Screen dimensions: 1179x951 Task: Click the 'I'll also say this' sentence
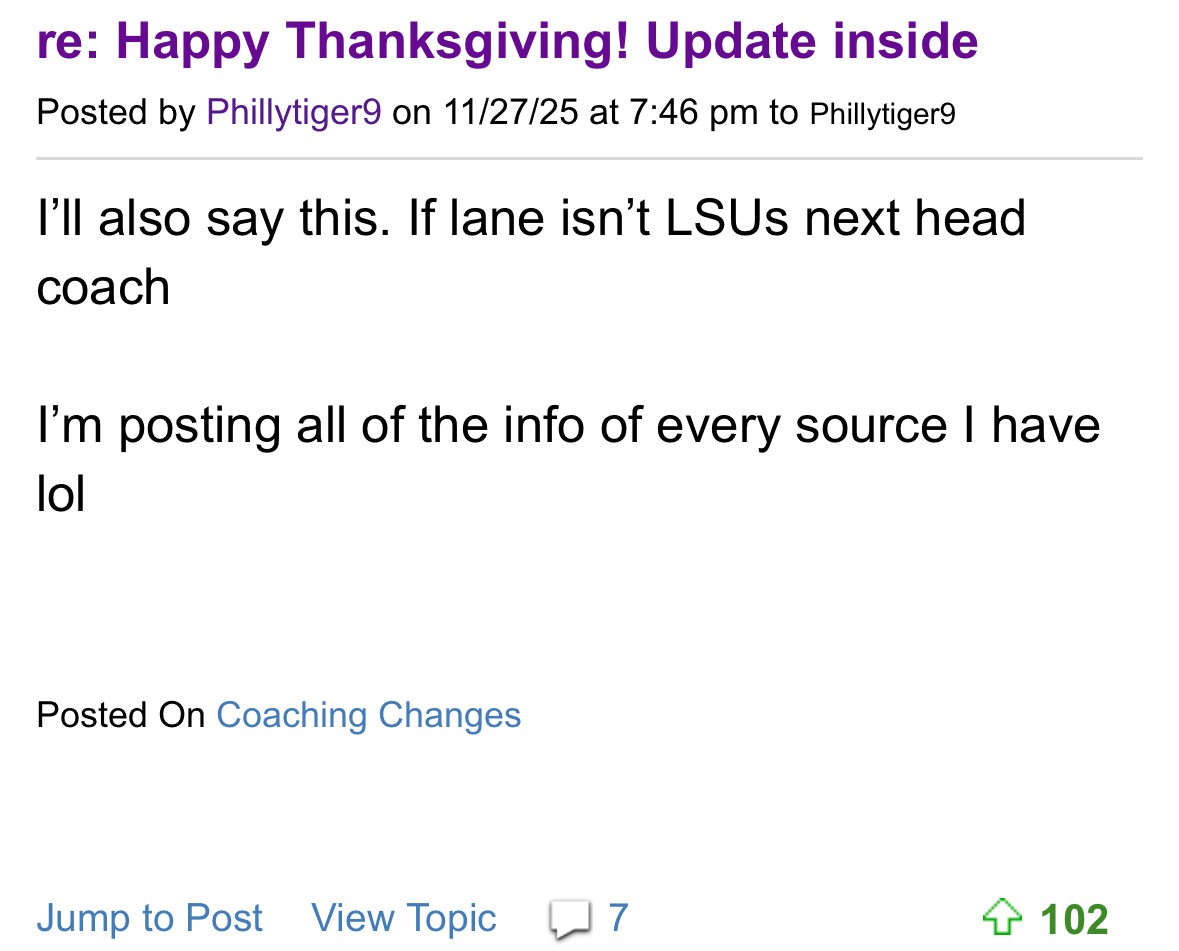(213, 219)
